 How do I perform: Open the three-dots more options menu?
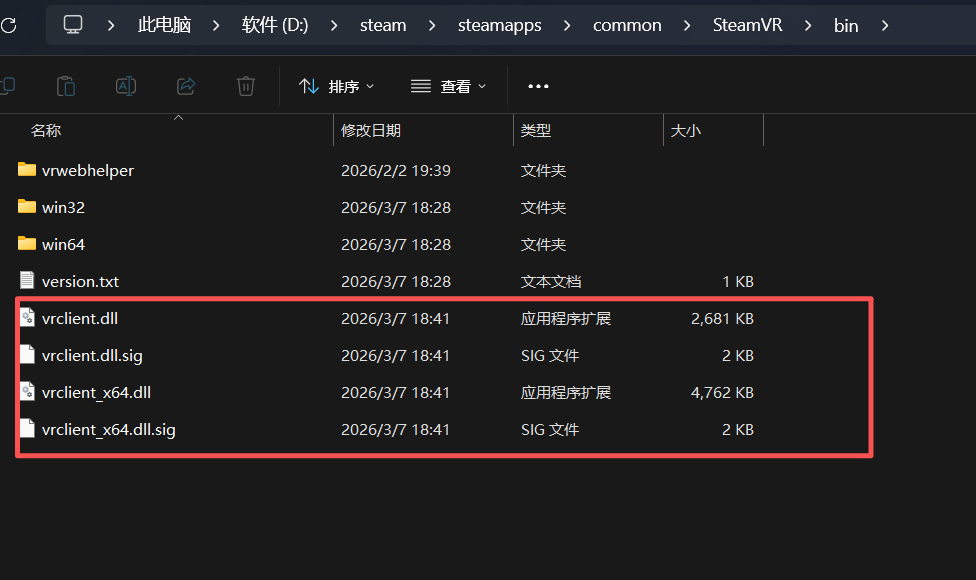(538, 86)
